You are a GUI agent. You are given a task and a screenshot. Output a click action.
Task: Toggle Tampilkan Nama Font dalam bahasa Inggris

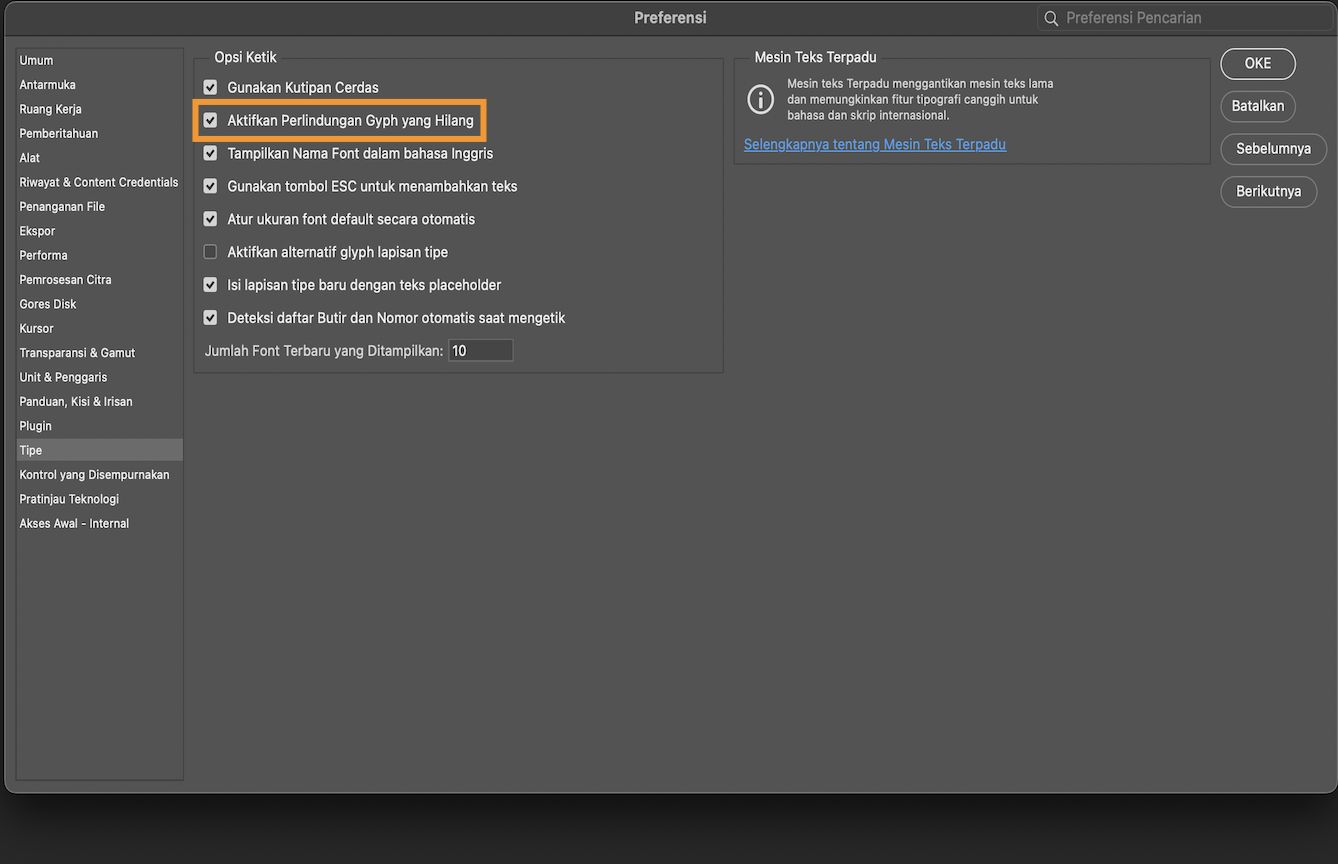[210, 154]
